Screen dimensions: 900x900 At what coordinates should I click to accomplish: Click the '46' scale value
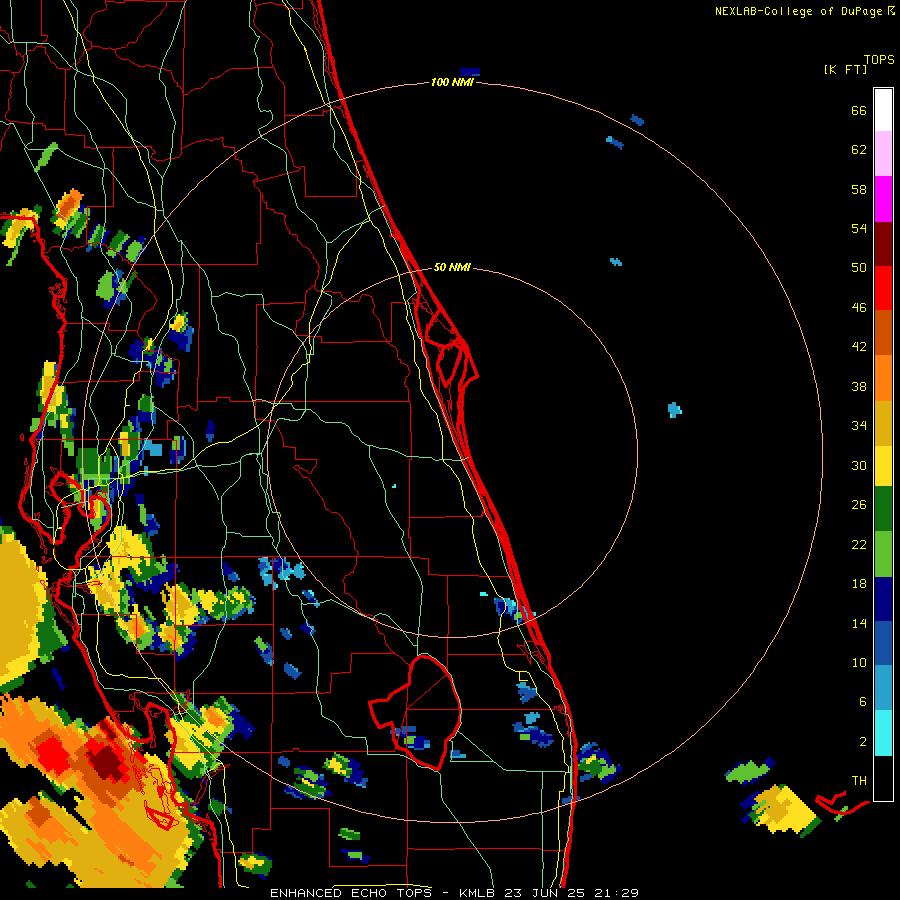(x=859, y=308)
